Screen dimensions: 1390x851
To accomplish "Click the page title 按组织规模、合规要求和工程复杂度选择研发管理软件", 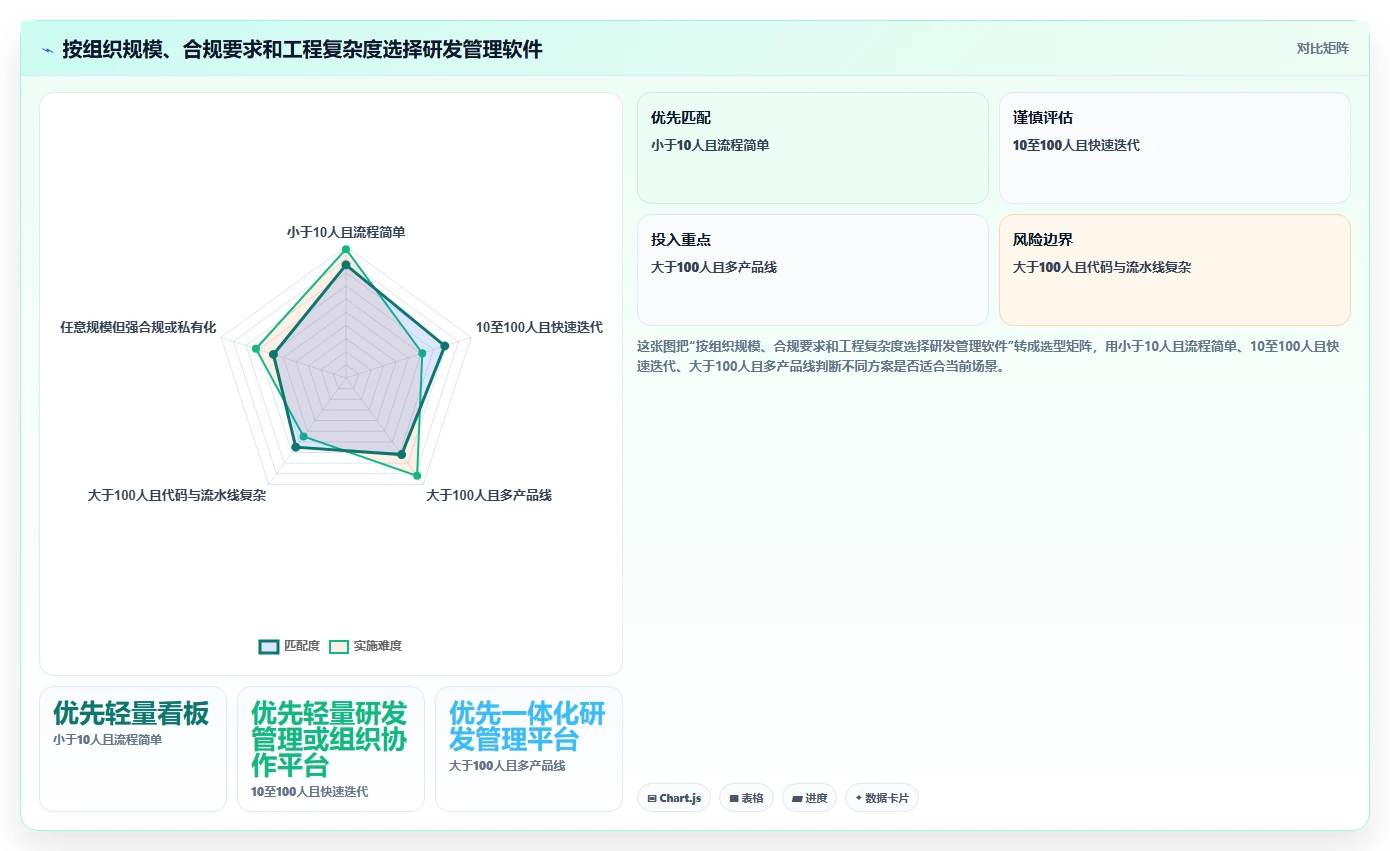I will [302, 49].
